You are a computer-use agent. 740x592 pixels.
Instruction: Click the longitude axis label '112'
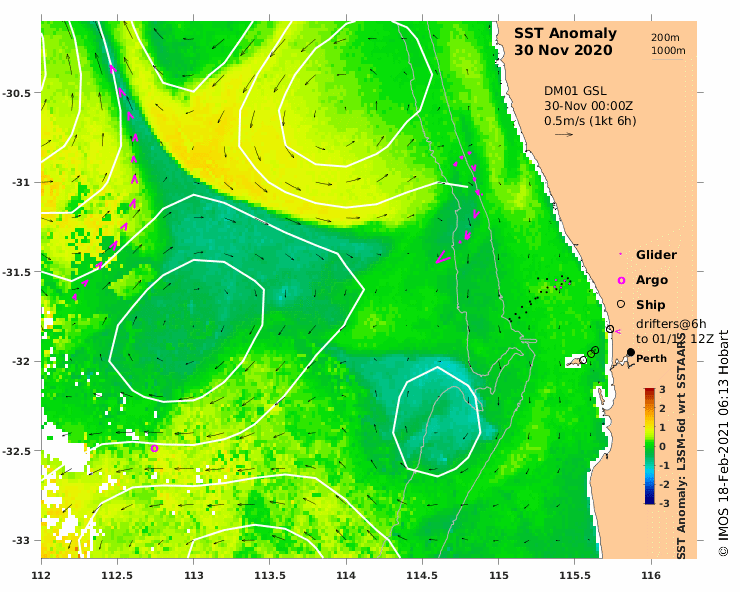[x=42, y=575]
